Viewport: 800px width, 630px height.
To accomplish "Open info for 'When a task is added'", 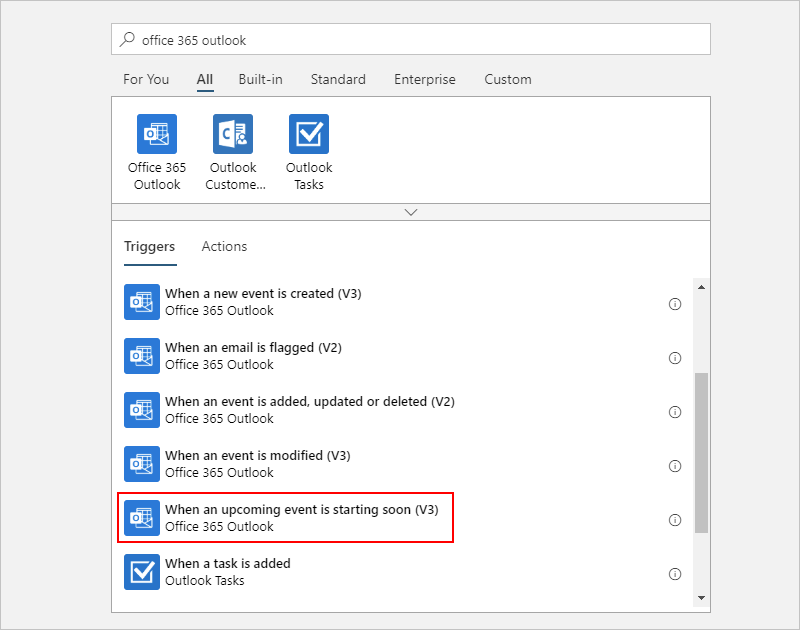I will pos(674,574).
